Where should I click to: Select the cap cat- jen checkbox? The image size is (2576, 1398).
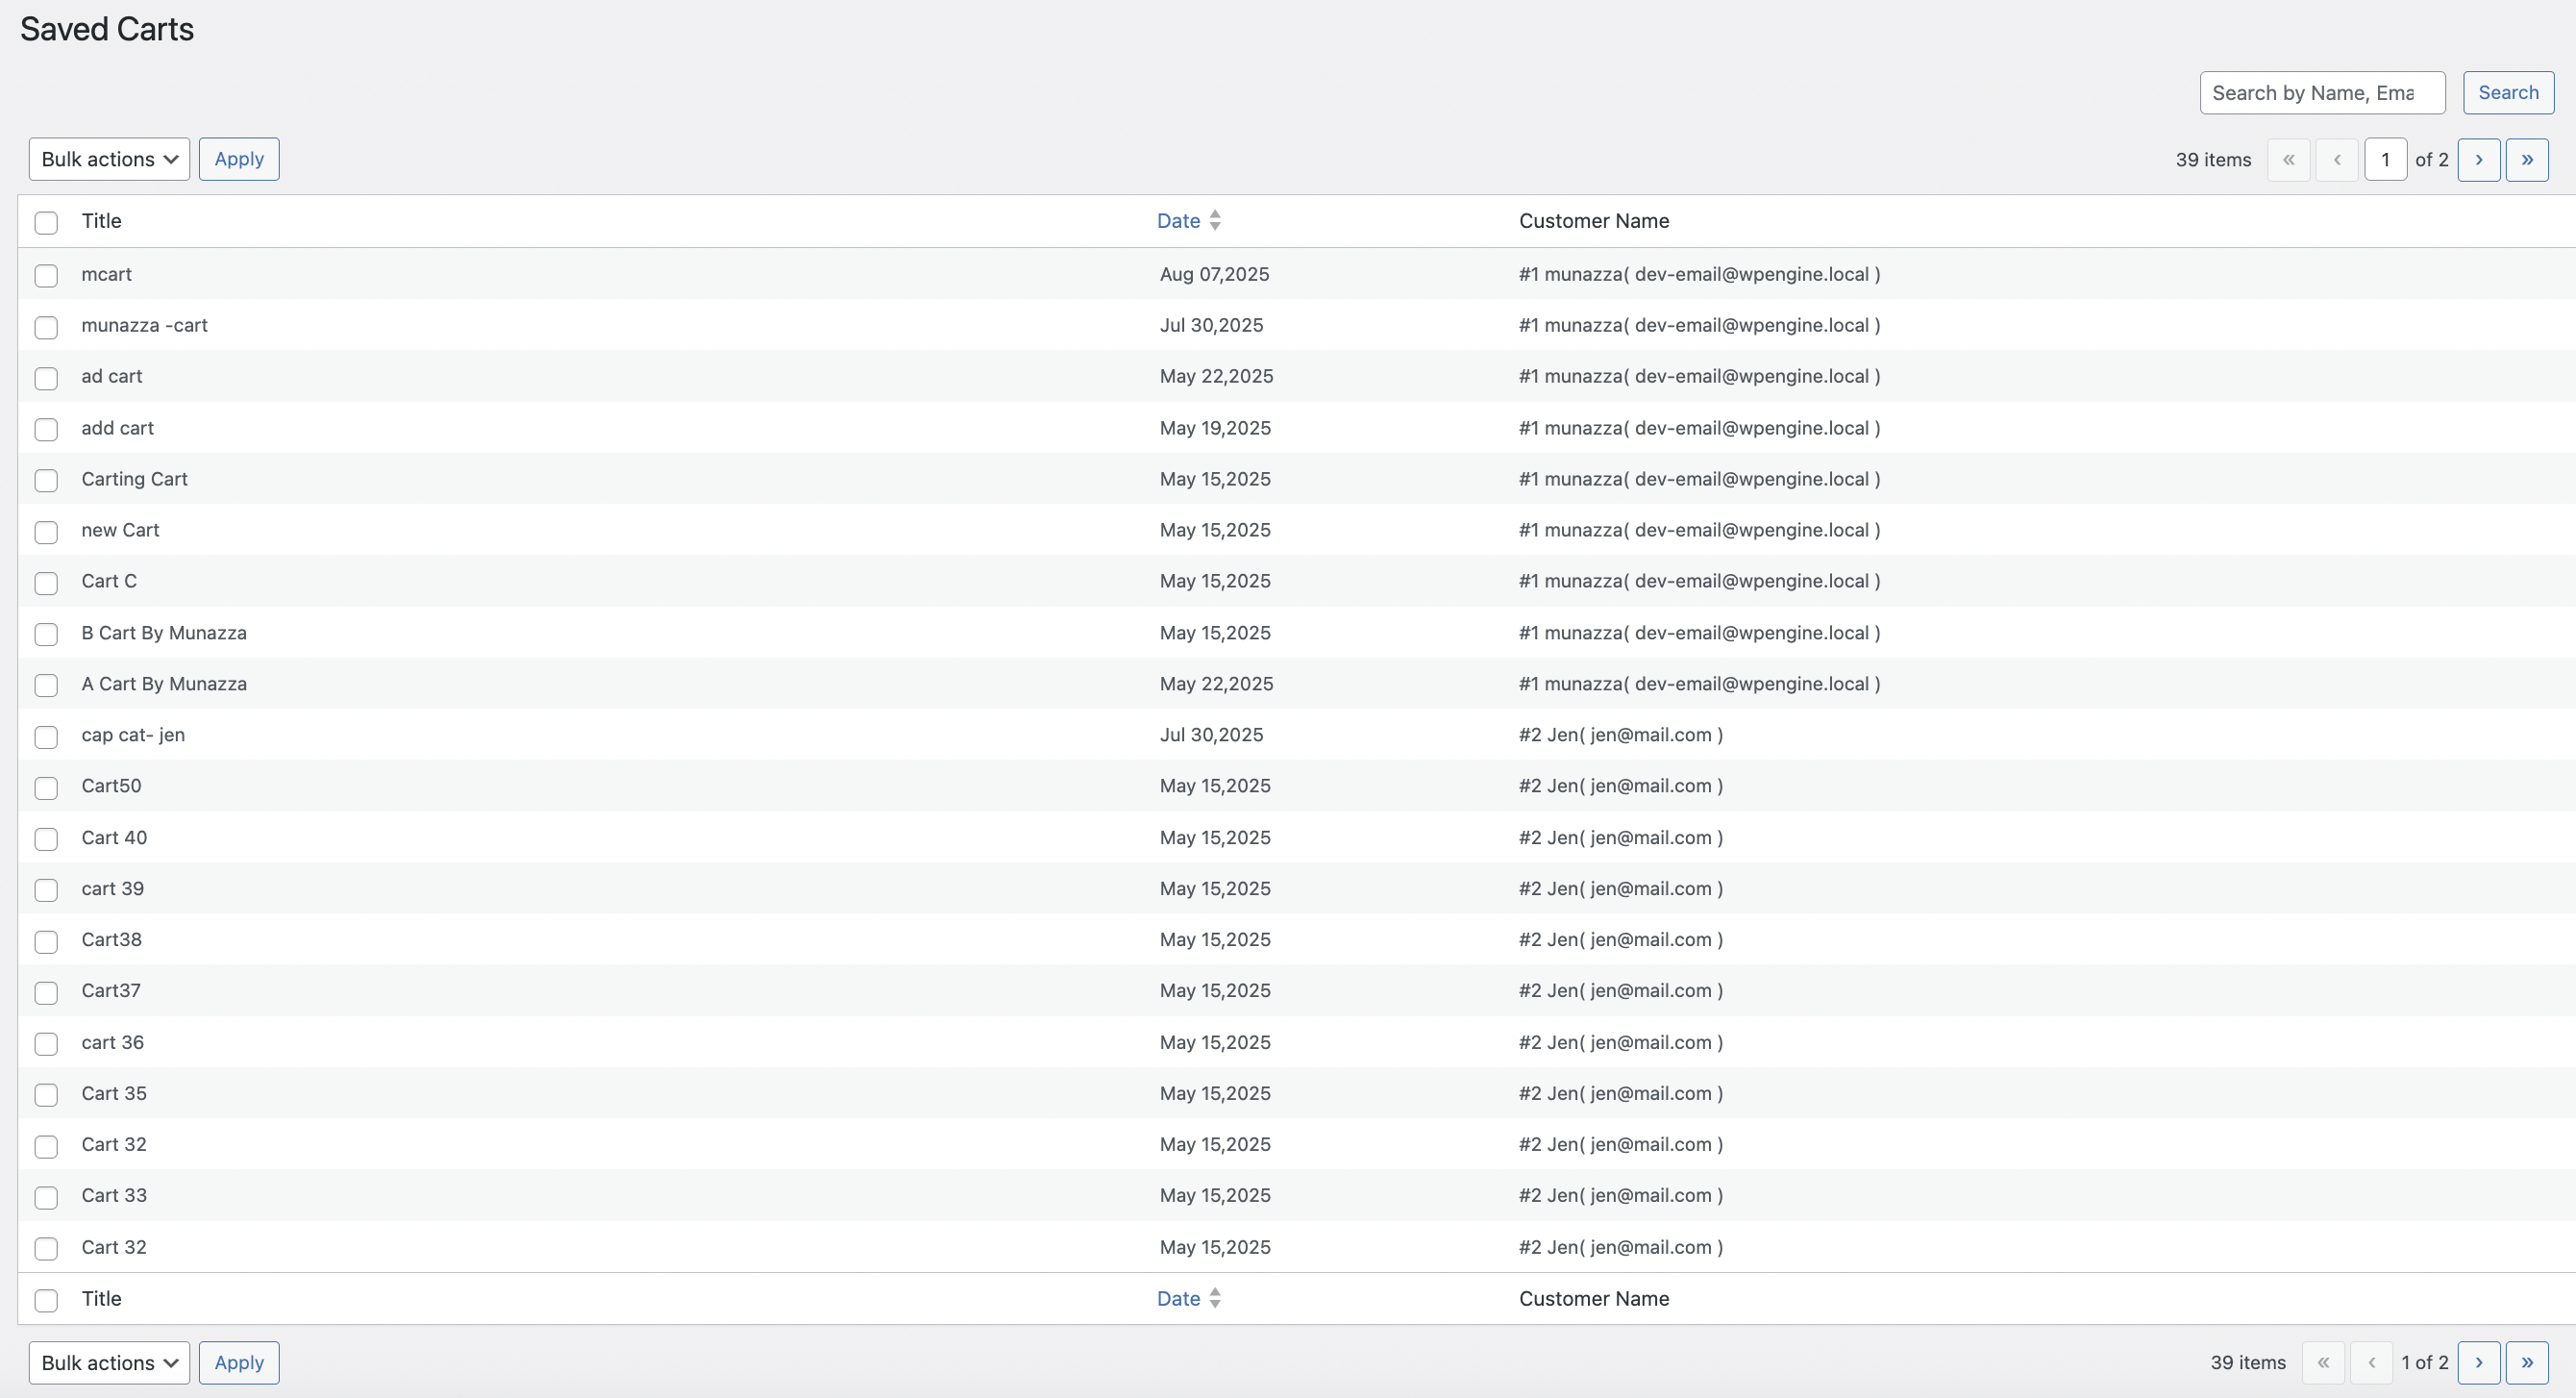[x=46, y=737]
